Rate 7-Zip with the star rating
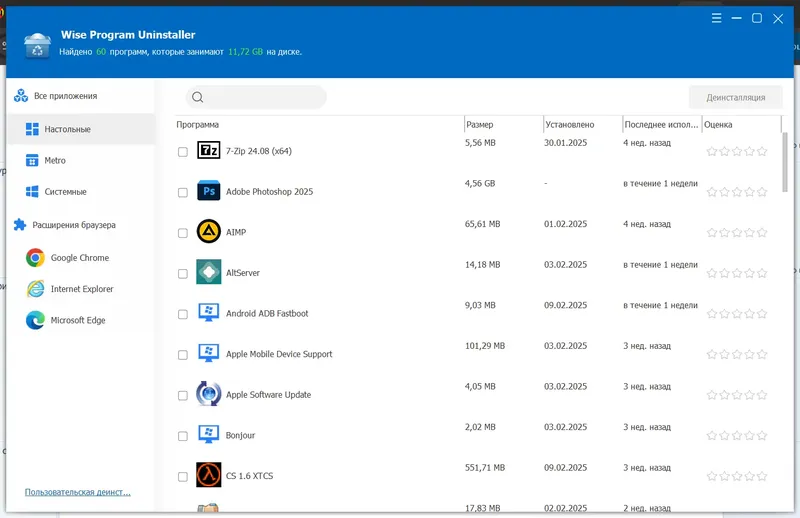This screenshot has height=518, width=800. [x=737, y=151]
